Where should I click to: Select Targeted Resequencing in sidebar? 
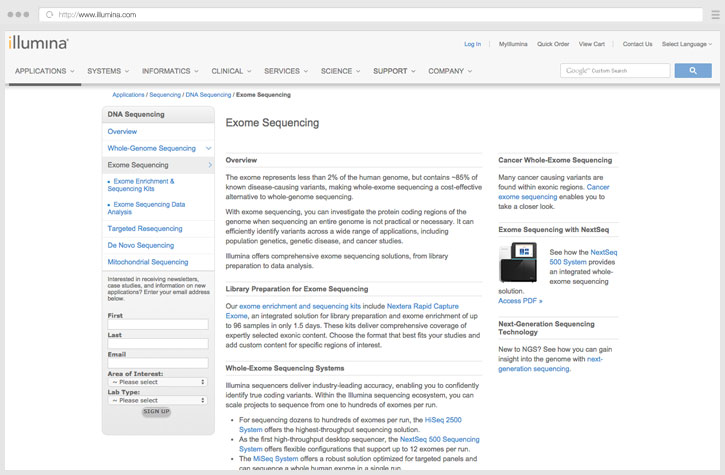[145, 229]
